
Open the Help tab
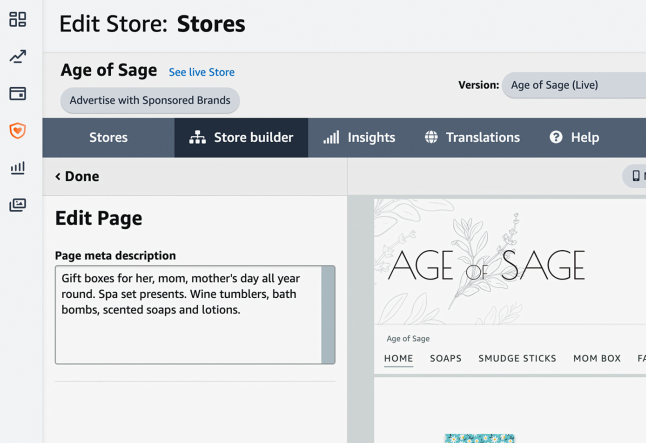tap(574, 138)
